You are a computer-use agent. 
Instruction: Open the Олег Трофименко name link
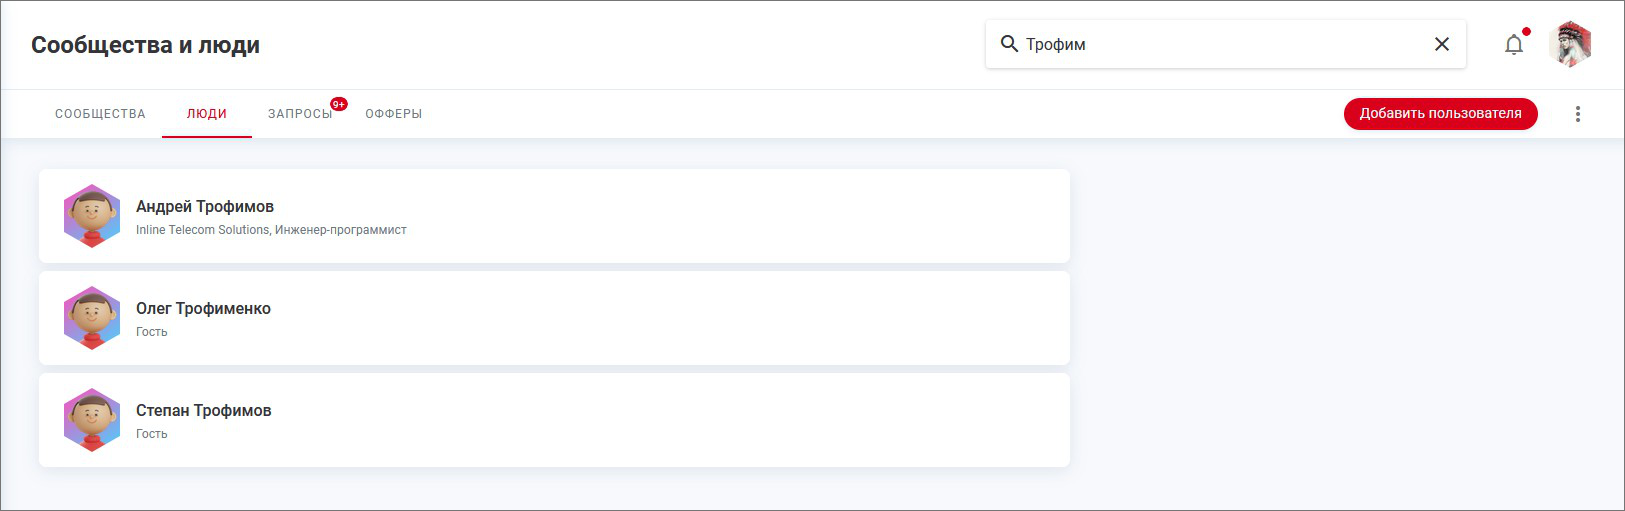click(x=203, y=309)
